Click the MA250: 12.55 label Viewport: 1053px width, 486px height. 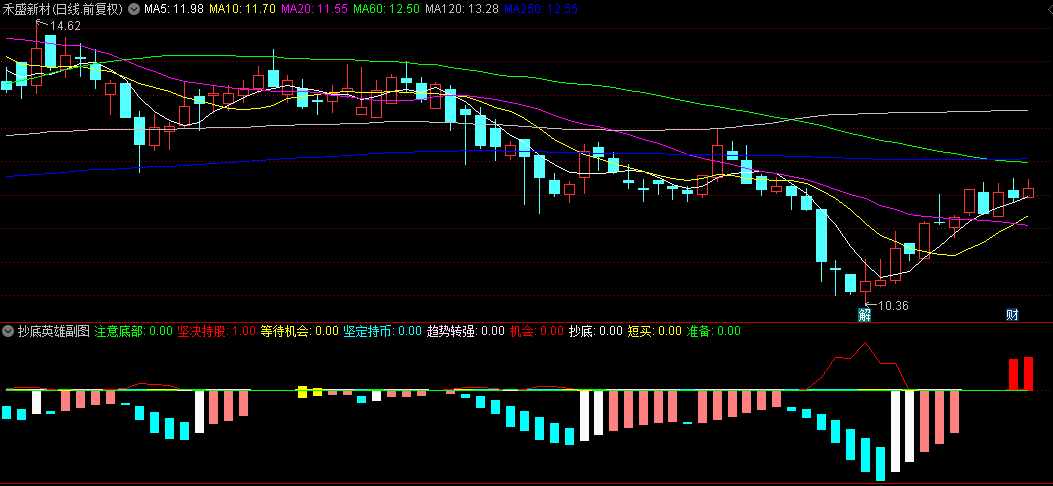click(x=540, y=9)
